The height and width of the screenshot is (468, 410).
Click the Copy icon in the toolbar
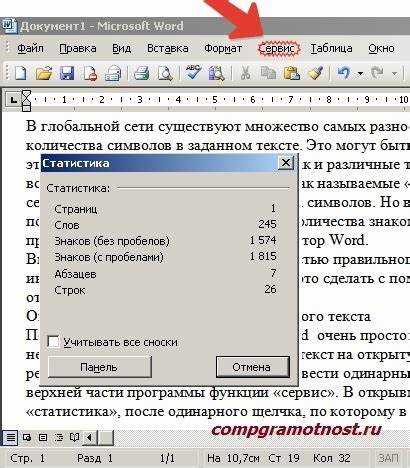[268, 73]
